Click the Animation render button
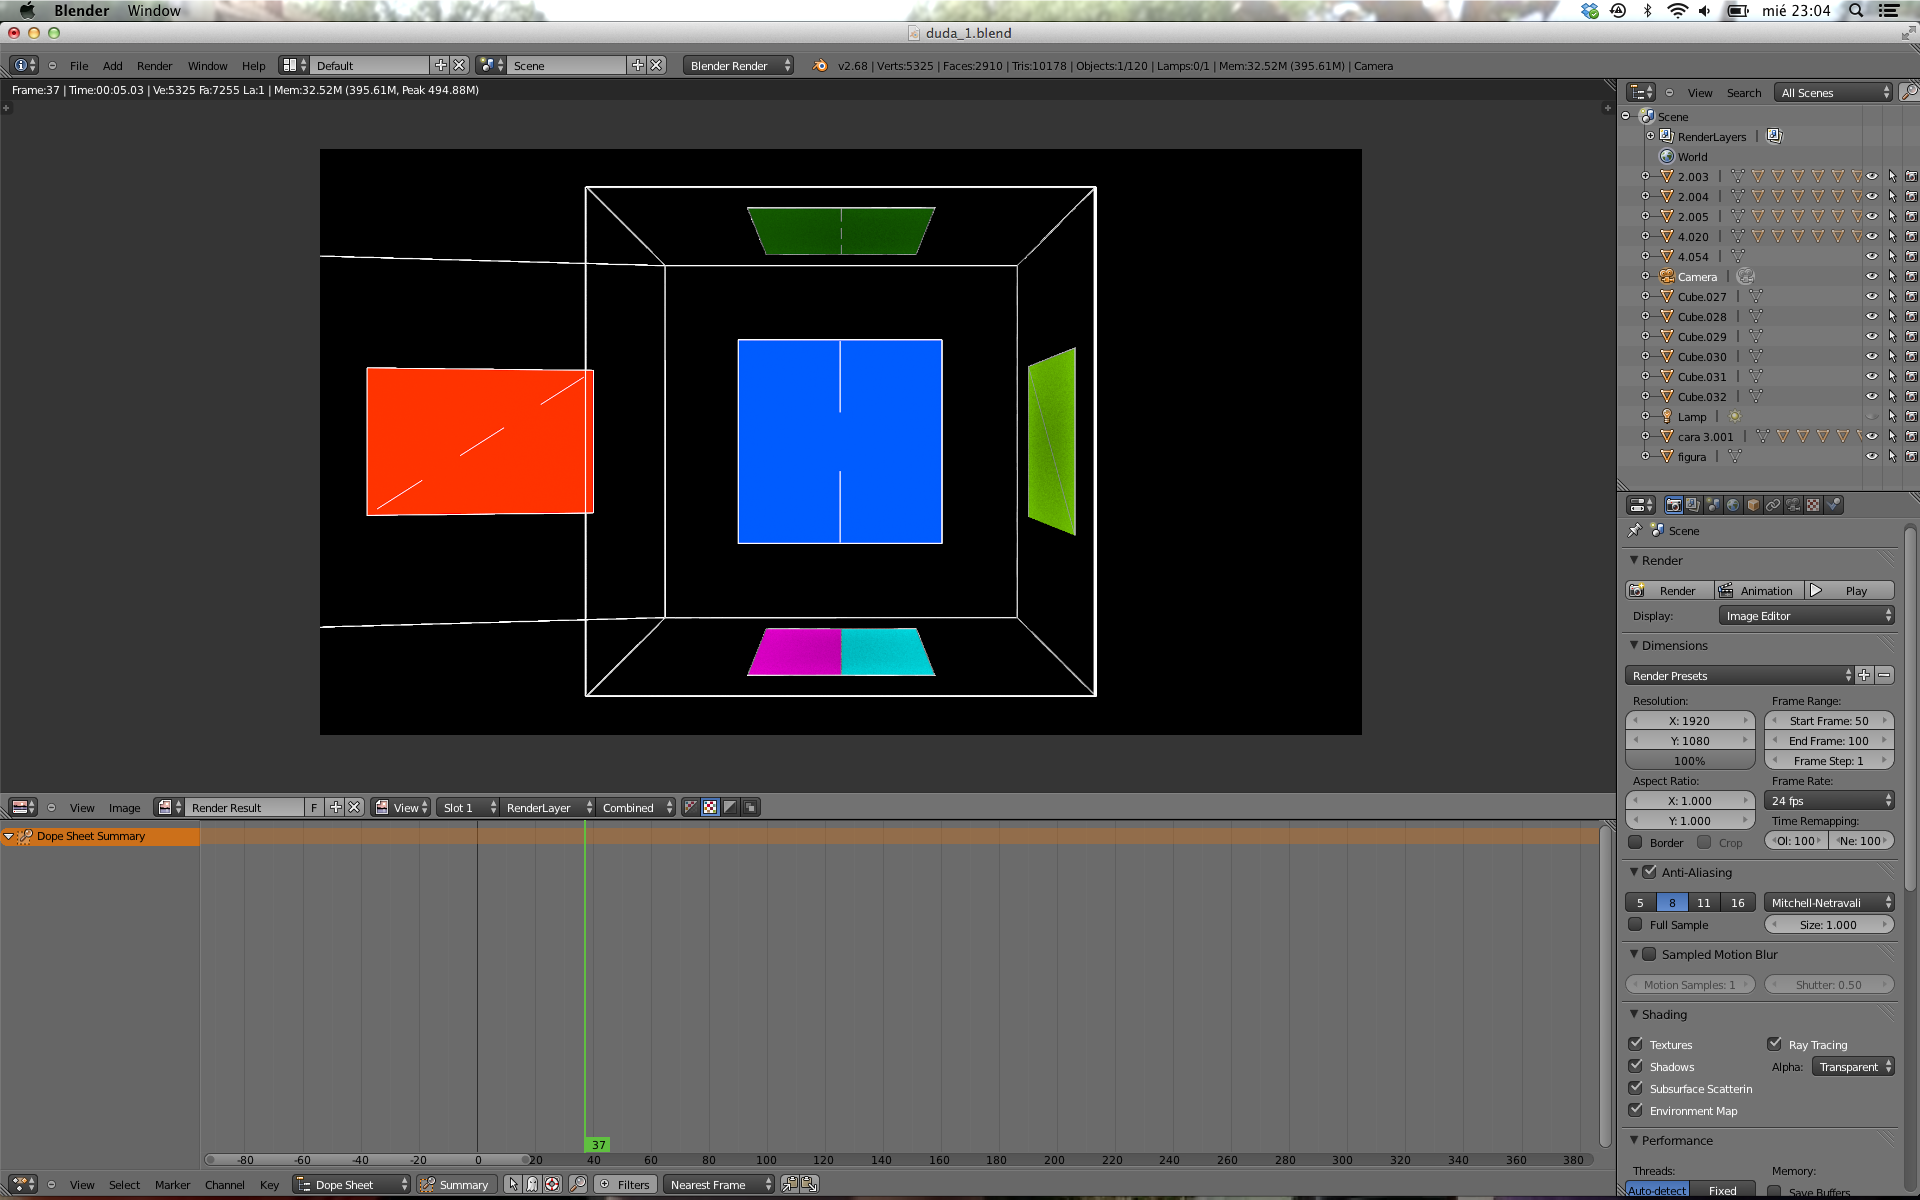This screenshot has width=1920, height=1200. (1759, 591)
